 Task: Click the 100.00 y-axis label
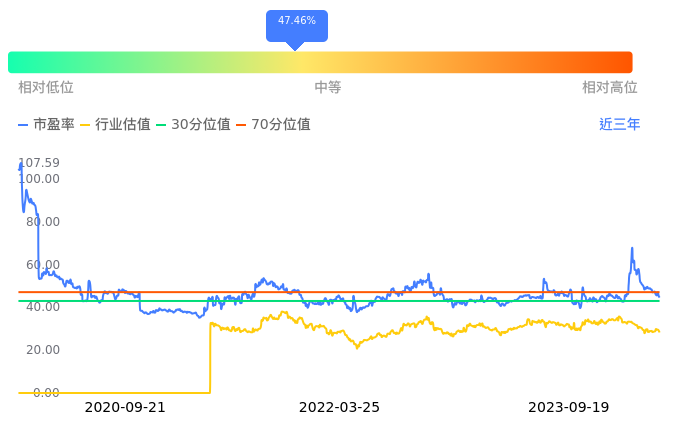point(40,179)
